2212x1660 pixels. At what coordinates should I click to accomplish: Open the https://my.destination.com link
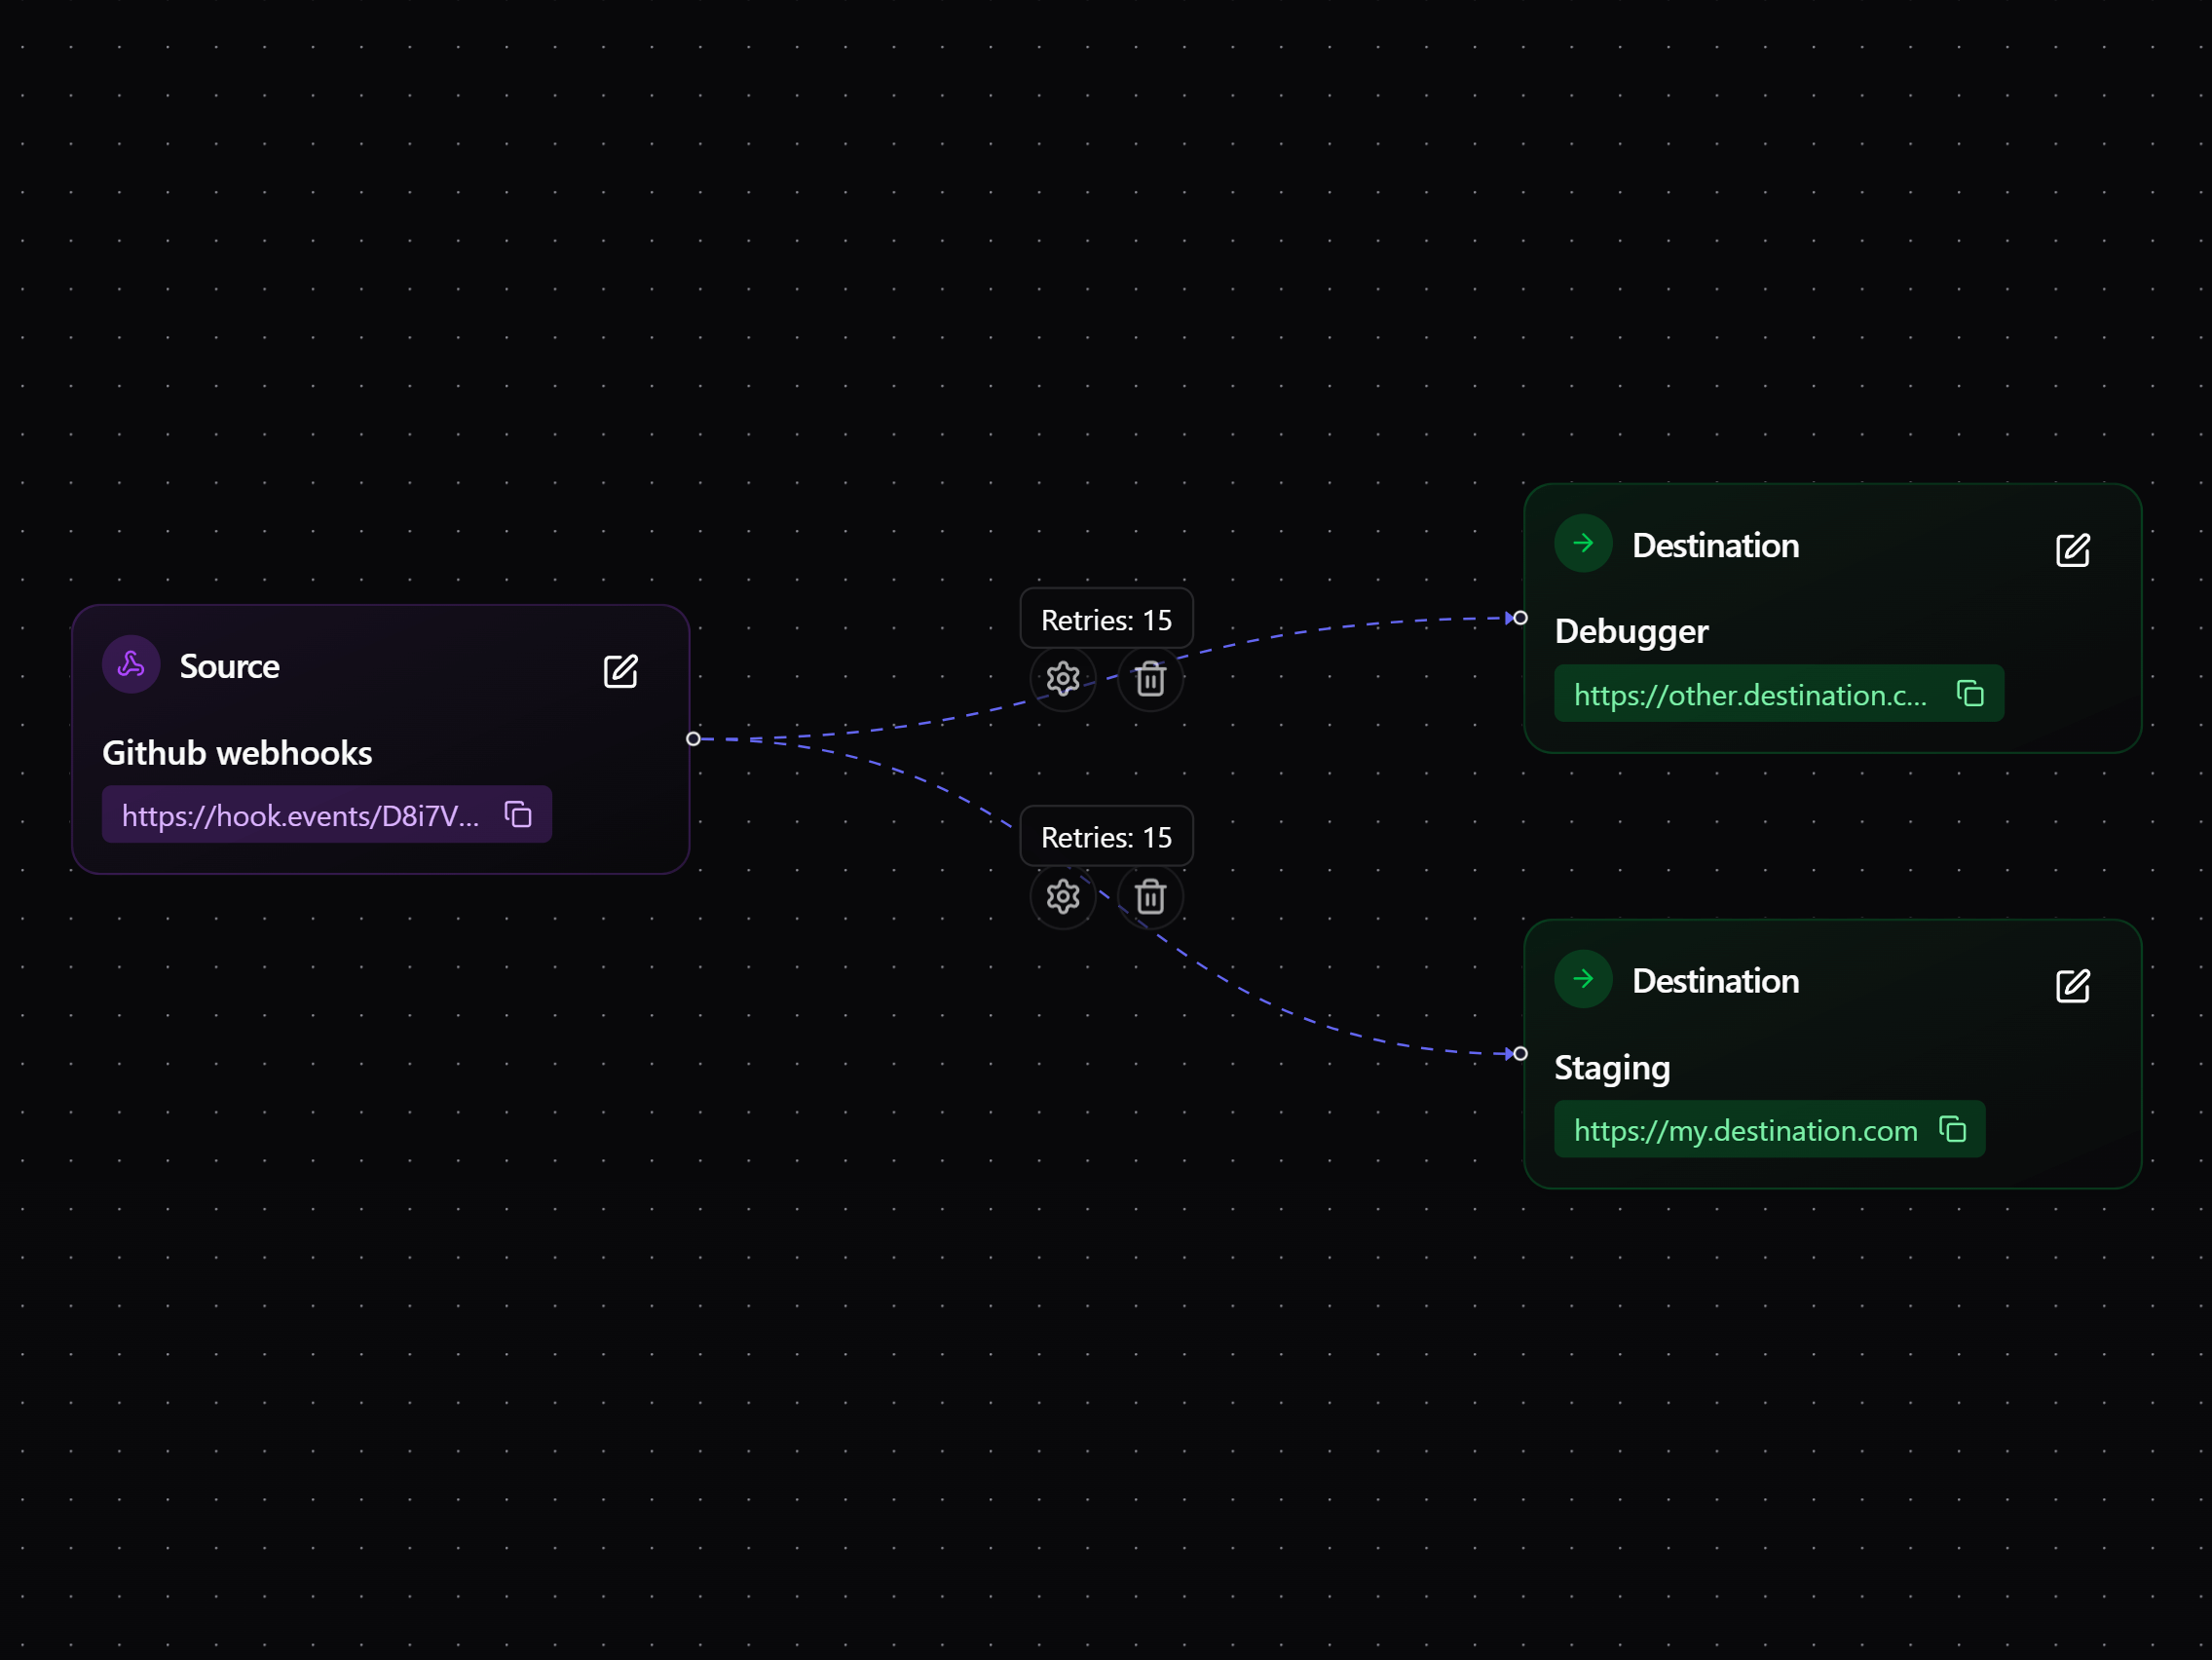coord(1745,1130)
